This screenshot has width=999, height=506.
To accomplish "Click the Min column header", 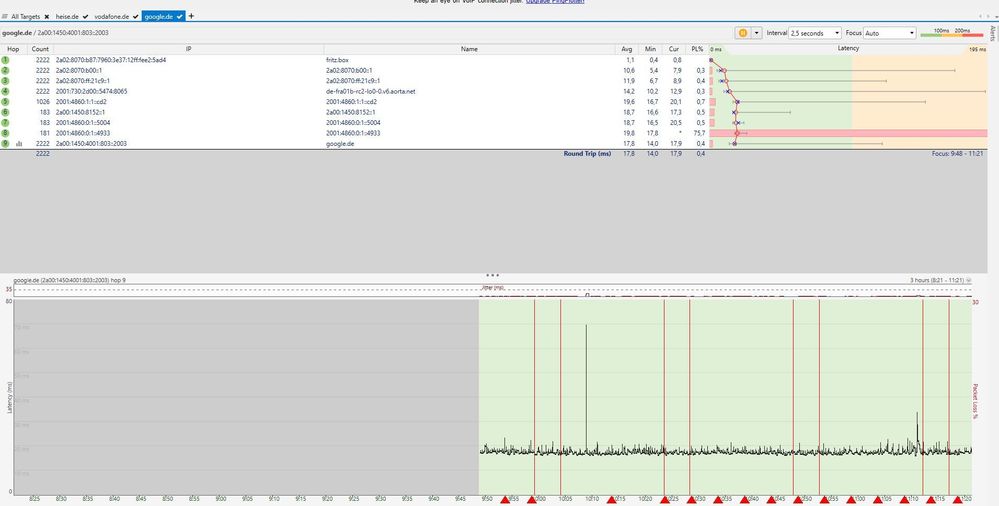I will pos(650,49).
